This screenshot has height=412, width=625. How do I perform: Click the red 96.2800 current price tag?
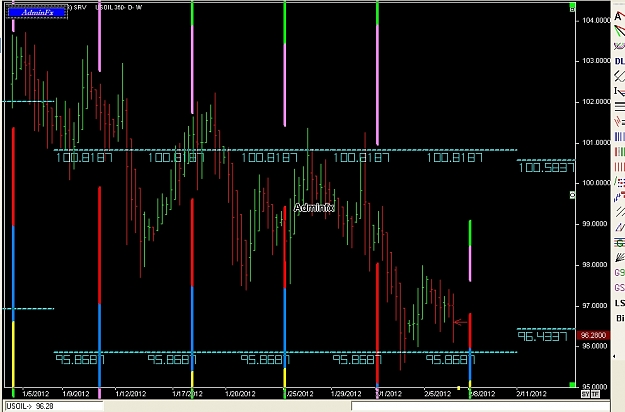pos(594,335)
